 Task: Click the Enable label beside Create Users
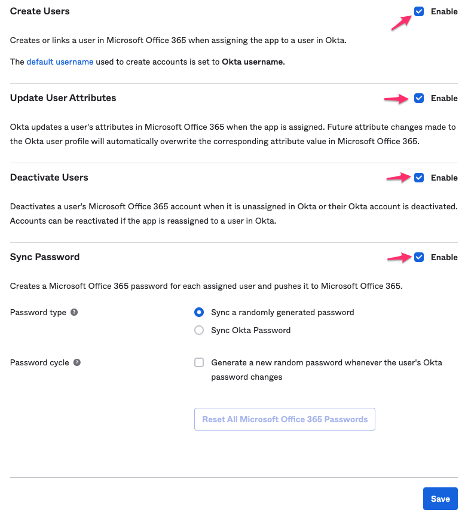[444, 12]
